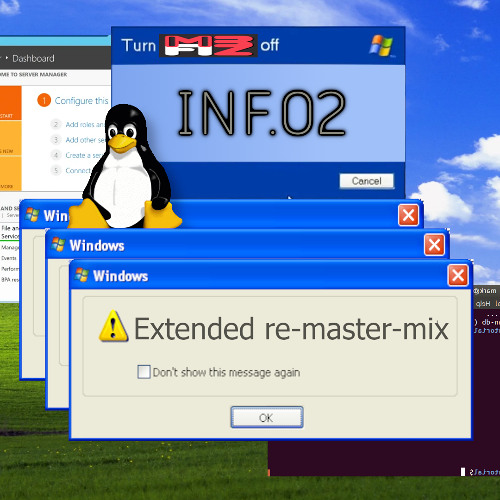Viewport: 500px width, 500px height.
Task: Click the flag icon in the middle Windows dialog title
Action: click(58, 245)
